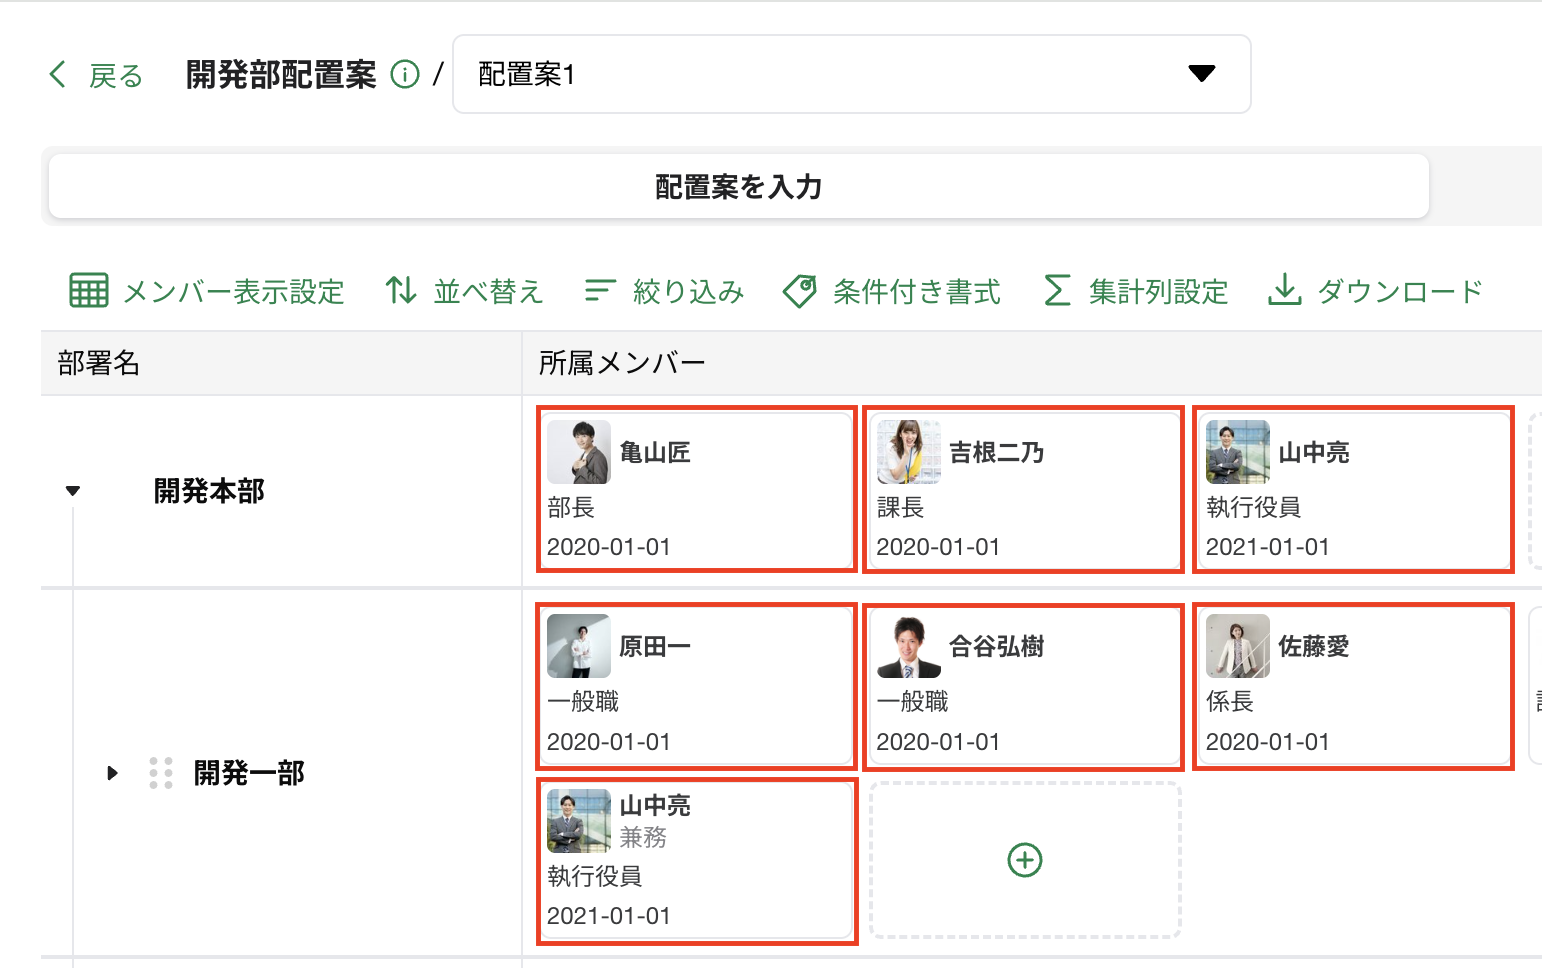Expand the 開発一部 department row
The width and height of the screenshot is (1542, 968).
(112, 773)
